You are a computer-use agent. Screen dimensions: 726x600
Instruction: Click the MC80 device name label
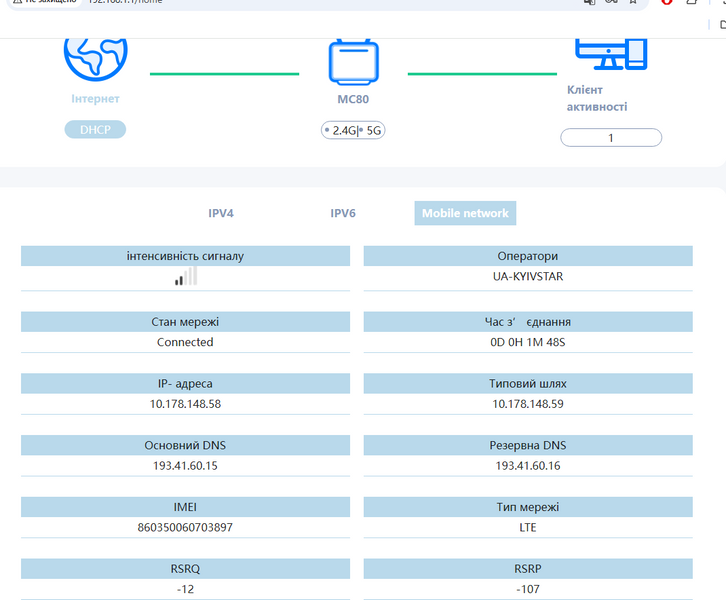coord(353,99)
